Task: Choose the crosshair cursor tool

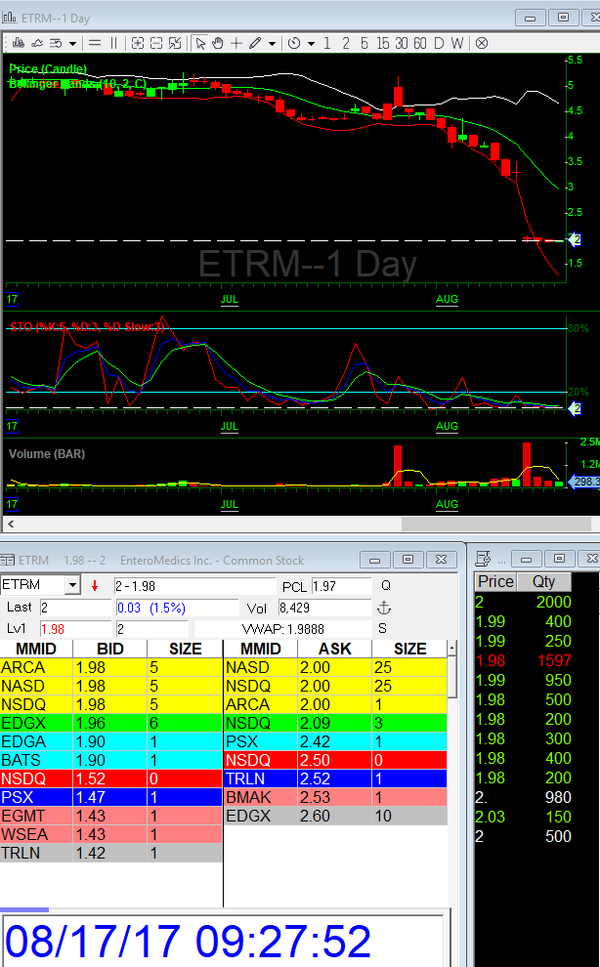Action: (x=236, y=43)
